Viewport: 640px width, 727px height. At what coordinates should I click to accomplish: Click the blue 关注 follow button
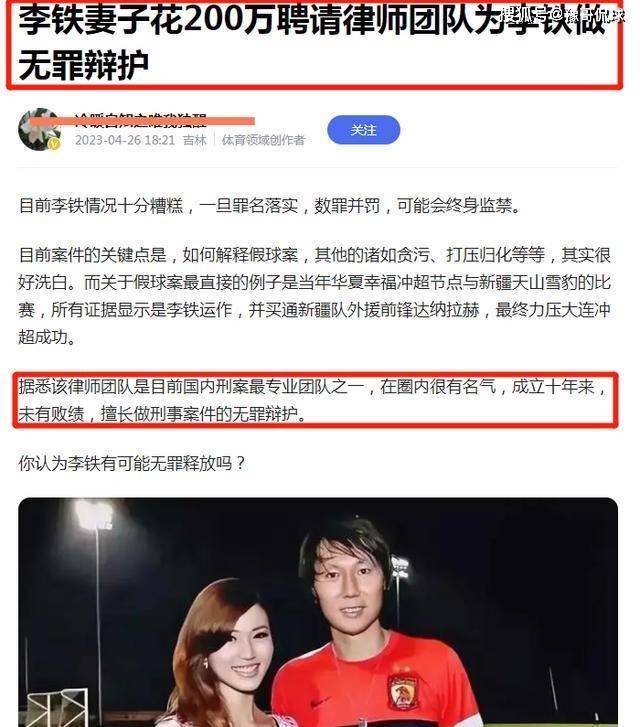coord(363,130)
